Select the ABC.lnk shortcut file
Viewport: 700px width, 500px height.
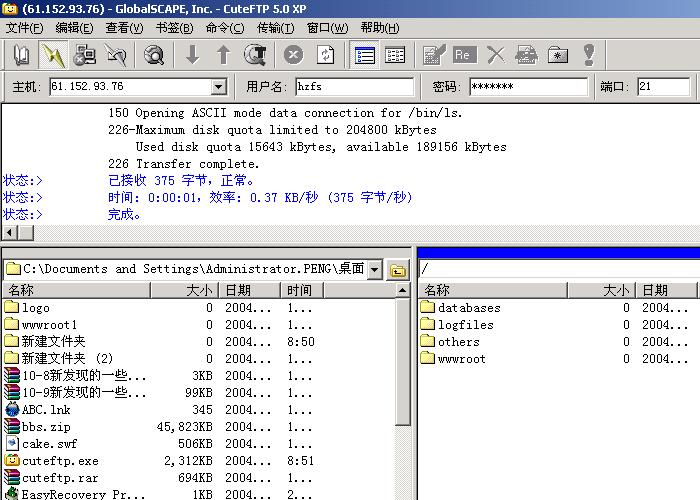(38, 409)
